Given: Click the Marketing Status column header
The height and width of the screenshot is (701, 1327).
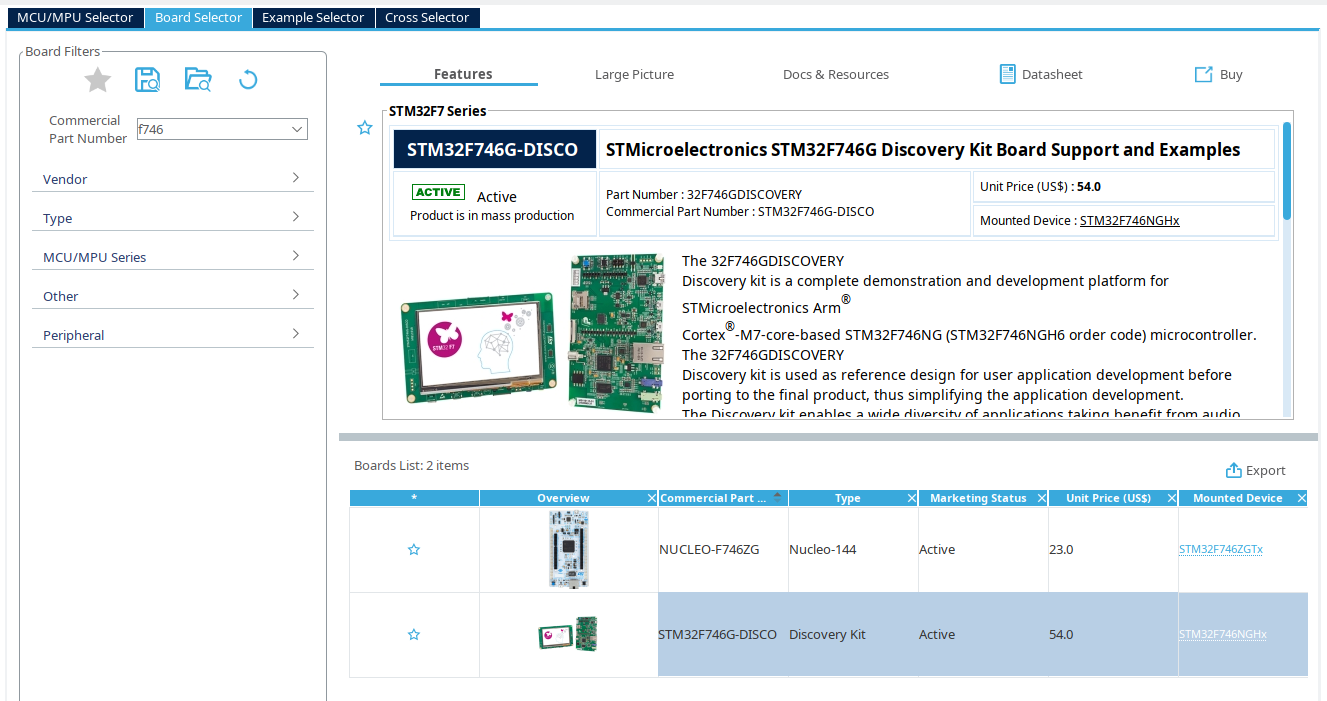Looking at the screenshot, I should (x=978, y=498).
